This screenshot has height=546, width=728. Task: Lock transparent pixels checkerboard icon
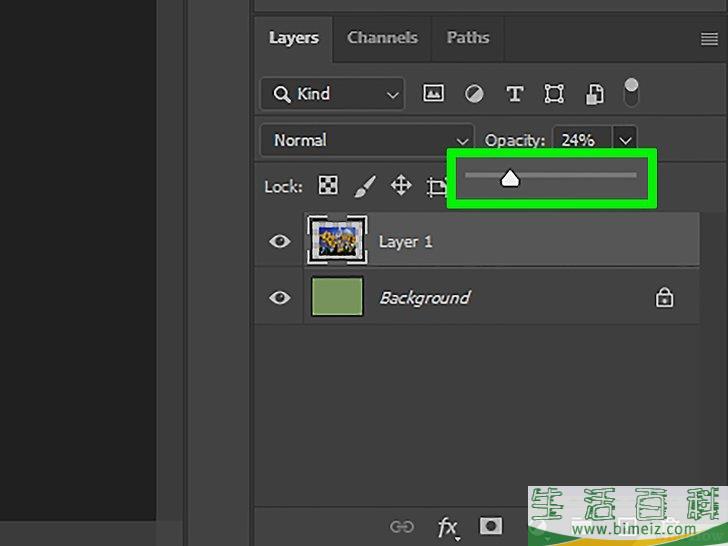pyautogui.click(x=328, y=186)
